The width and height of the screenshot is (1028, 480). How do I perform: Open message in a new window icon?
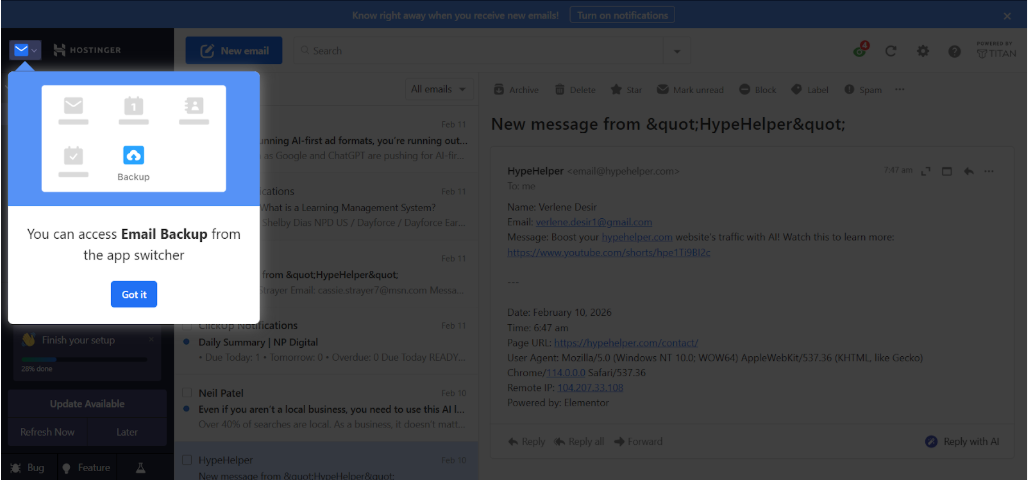point(947,171)
